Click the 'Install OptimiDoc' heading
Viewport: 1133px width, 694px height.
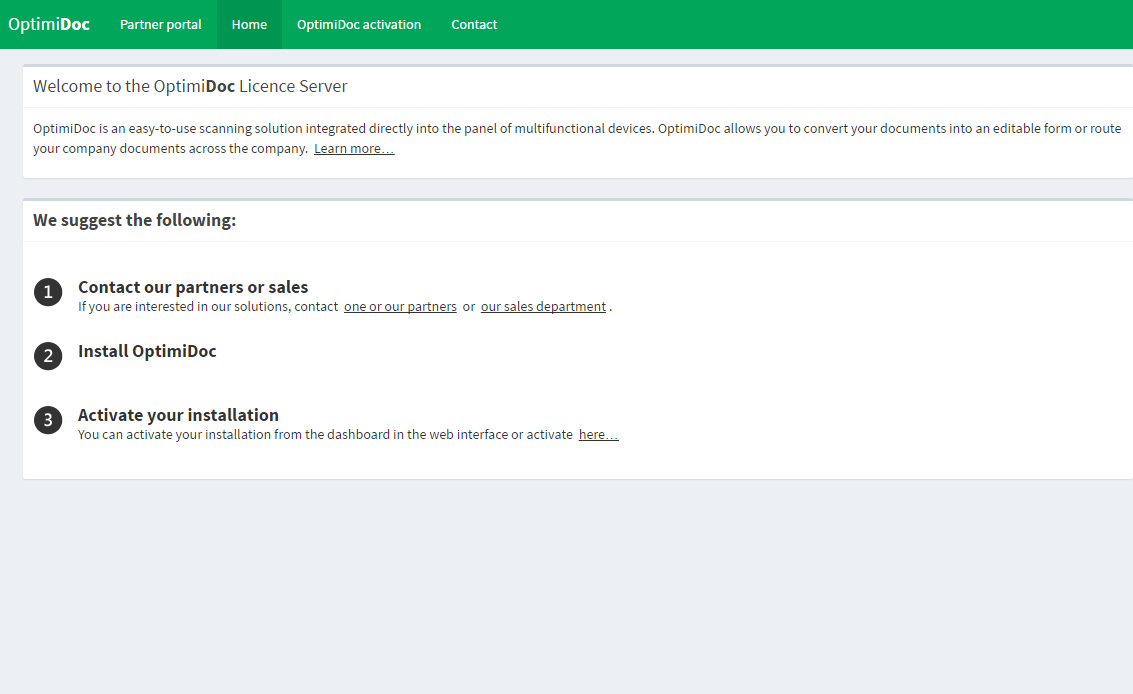147,351
